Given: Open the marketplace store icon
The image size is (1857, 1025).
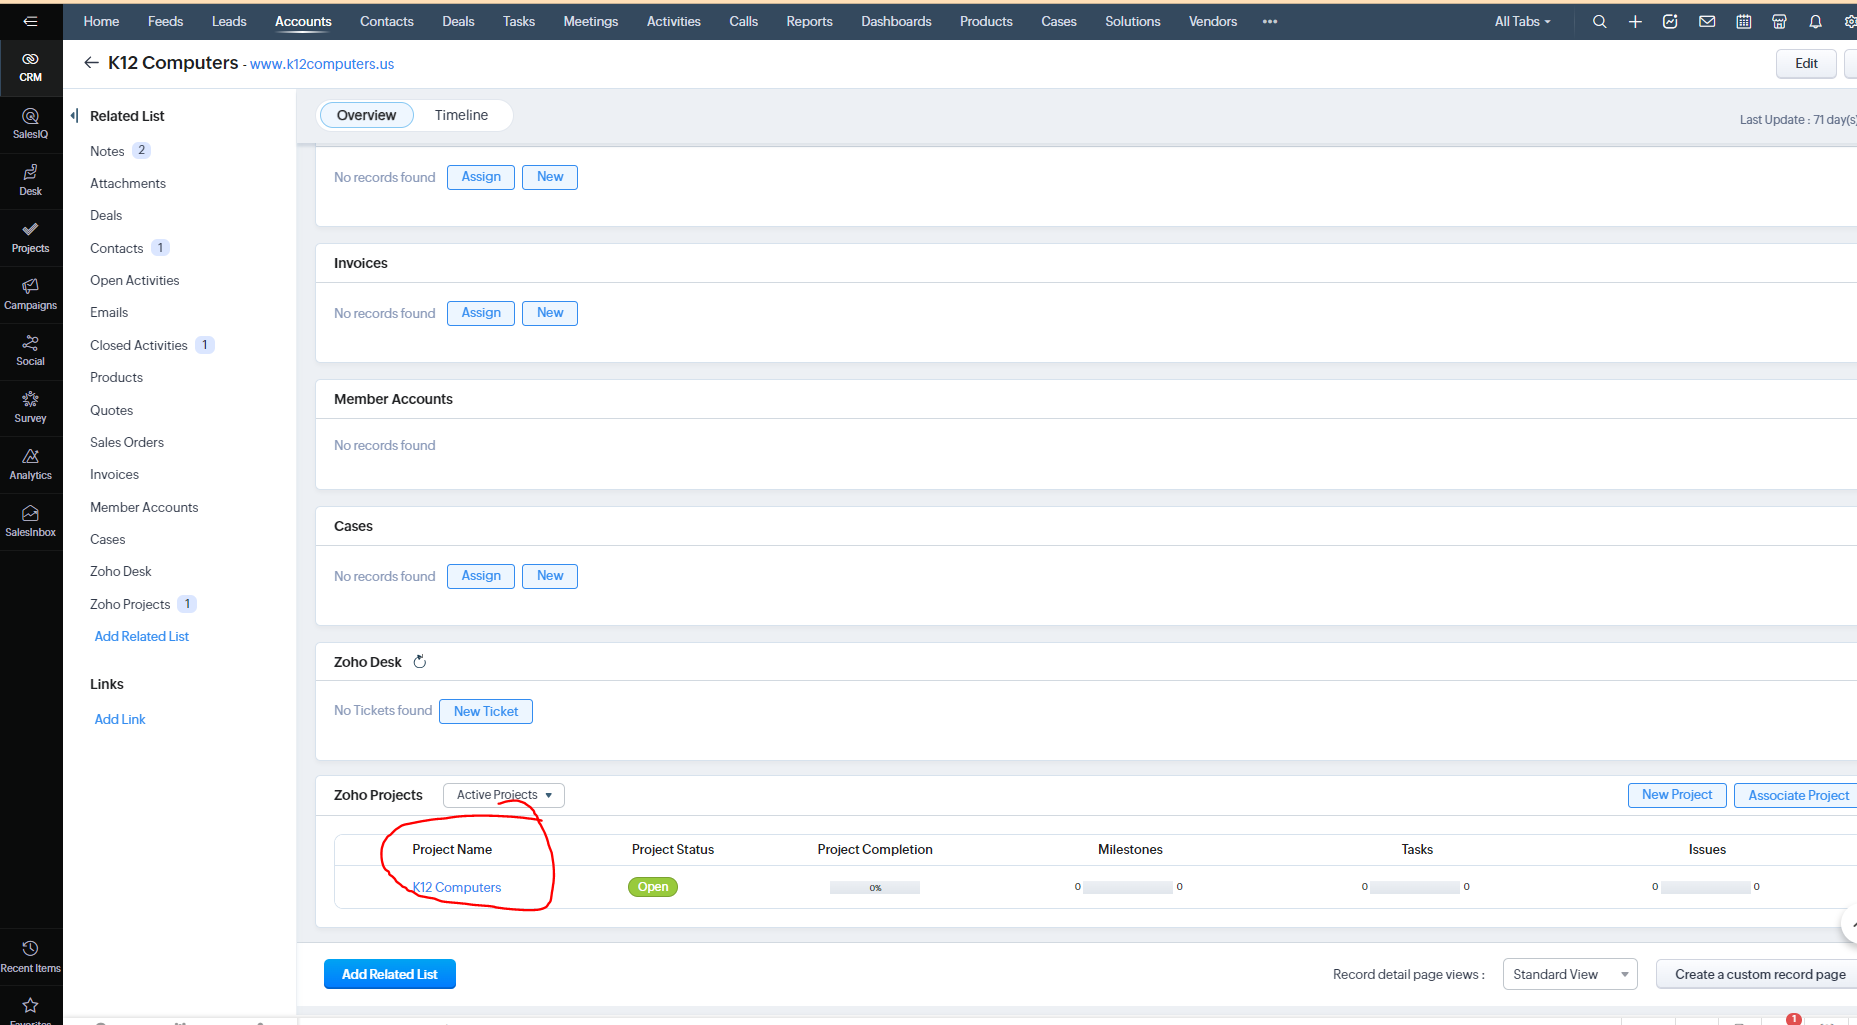Looking at the screenshot, I should (x=1779, y=21).
